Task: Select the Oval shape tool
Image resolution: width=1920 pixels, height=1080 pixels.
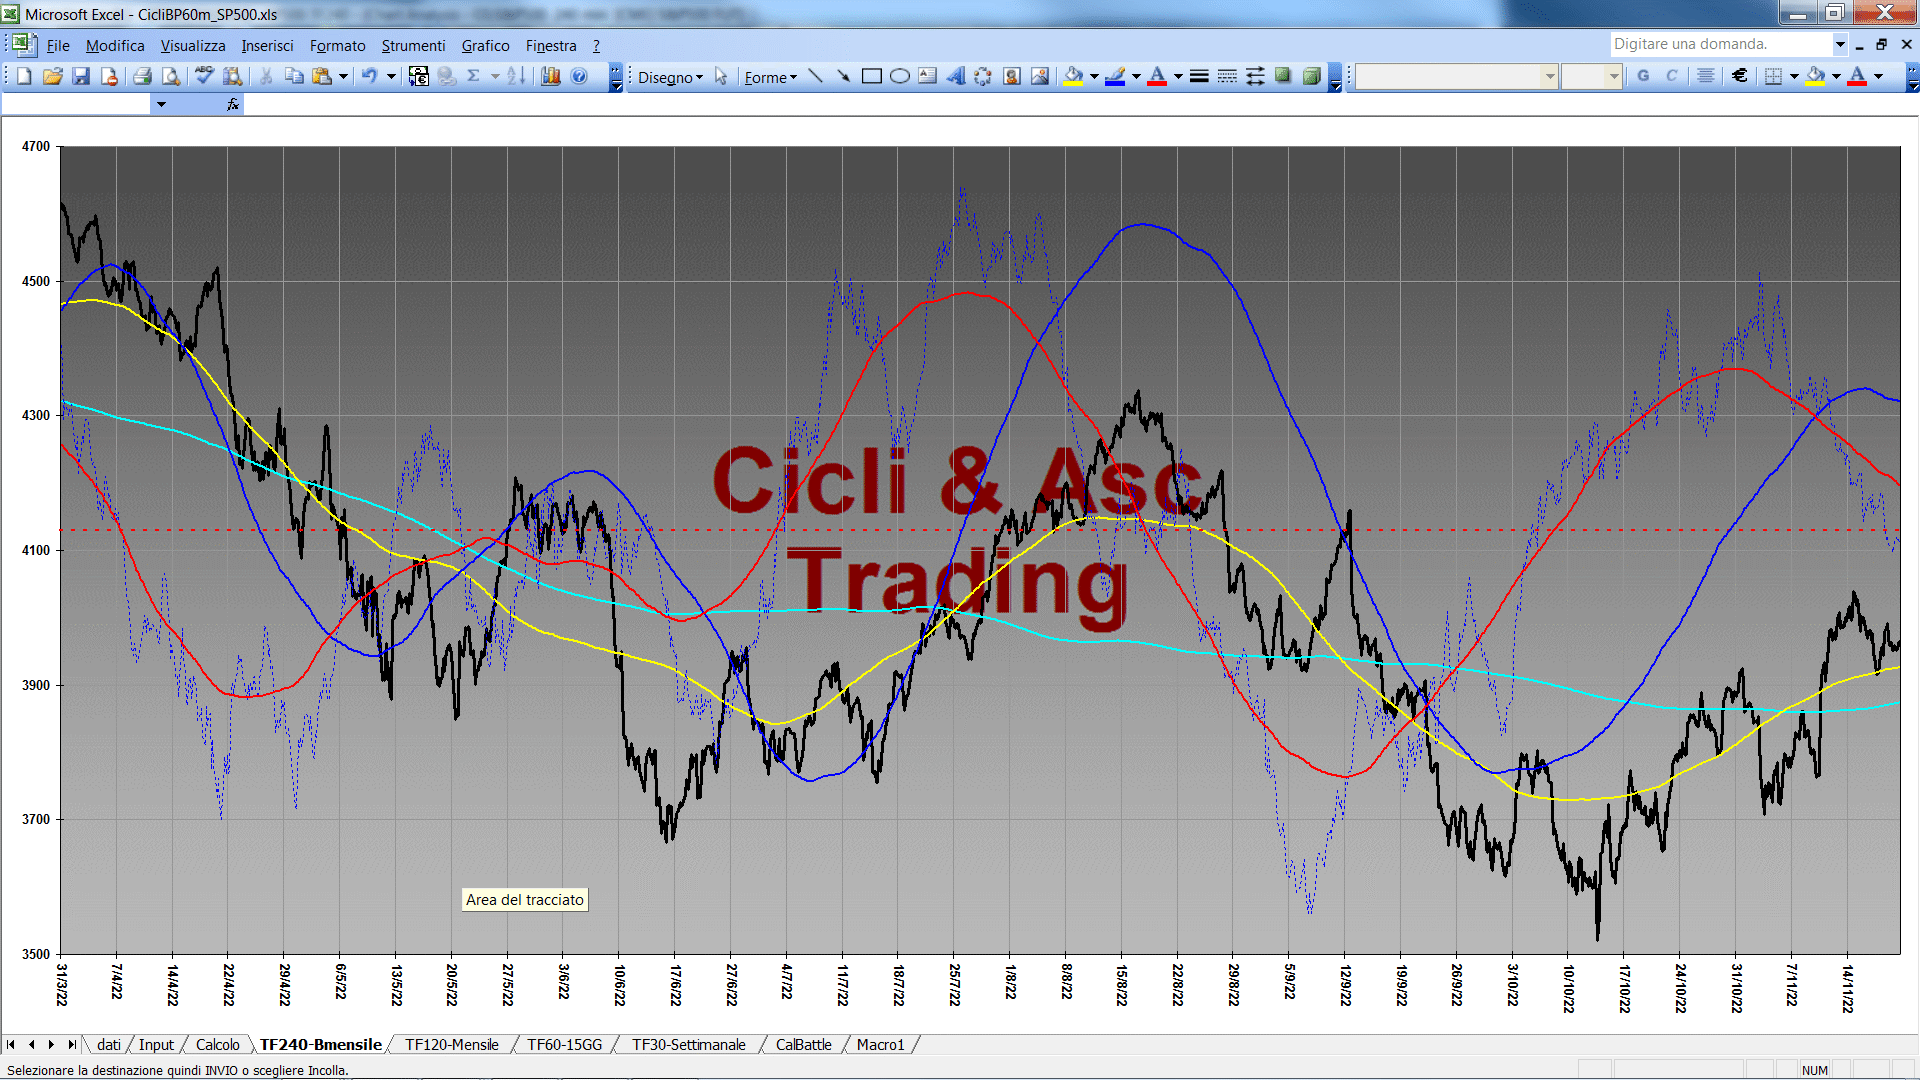Action: 900,76
